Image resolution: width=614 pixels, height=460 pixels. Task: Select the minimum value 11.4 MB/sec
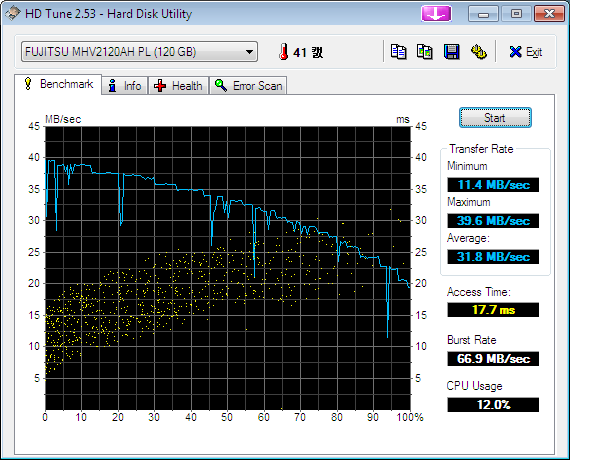click(x=493, y=185)
